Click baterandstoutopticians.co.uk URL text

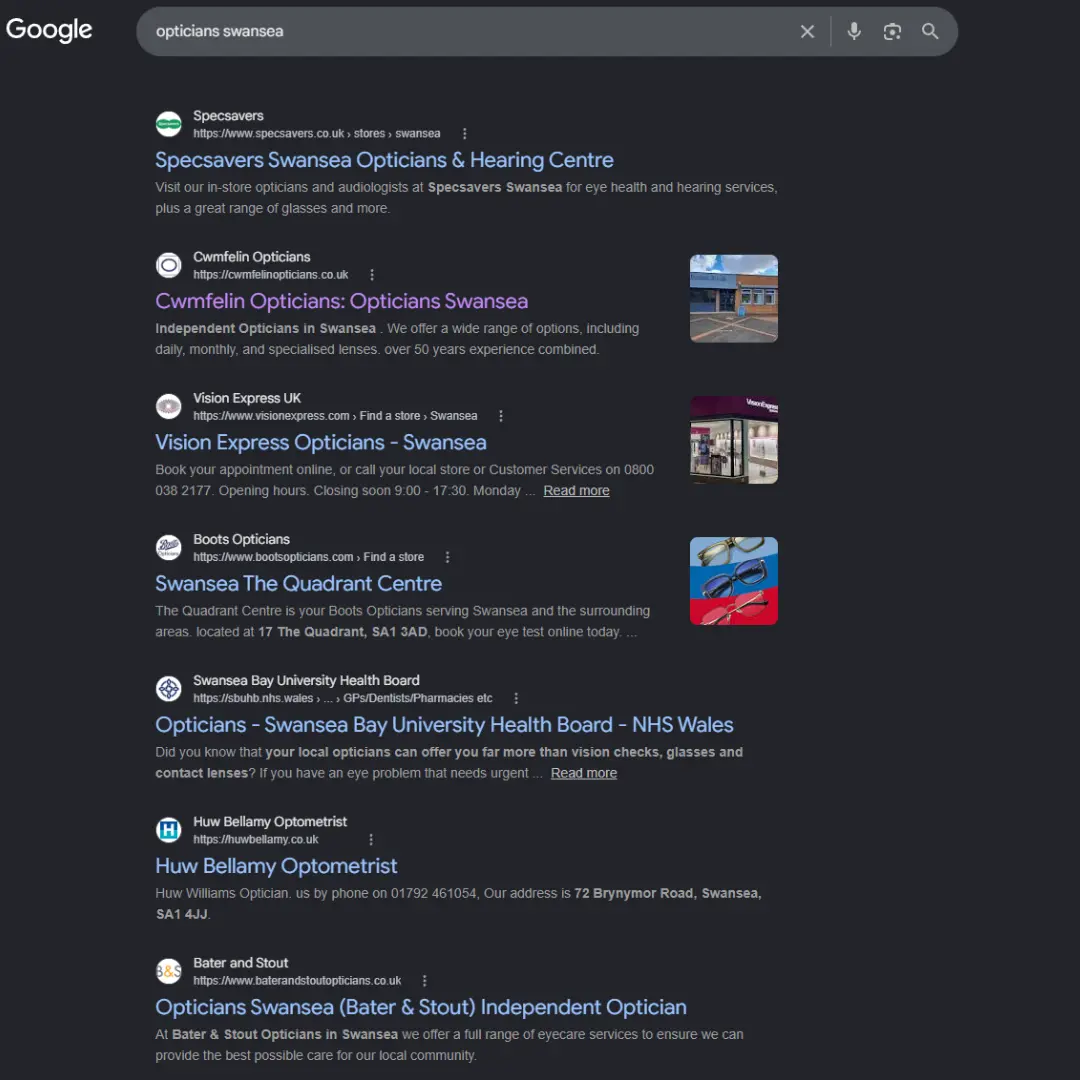pyautogui.click(x=297, y=981)
